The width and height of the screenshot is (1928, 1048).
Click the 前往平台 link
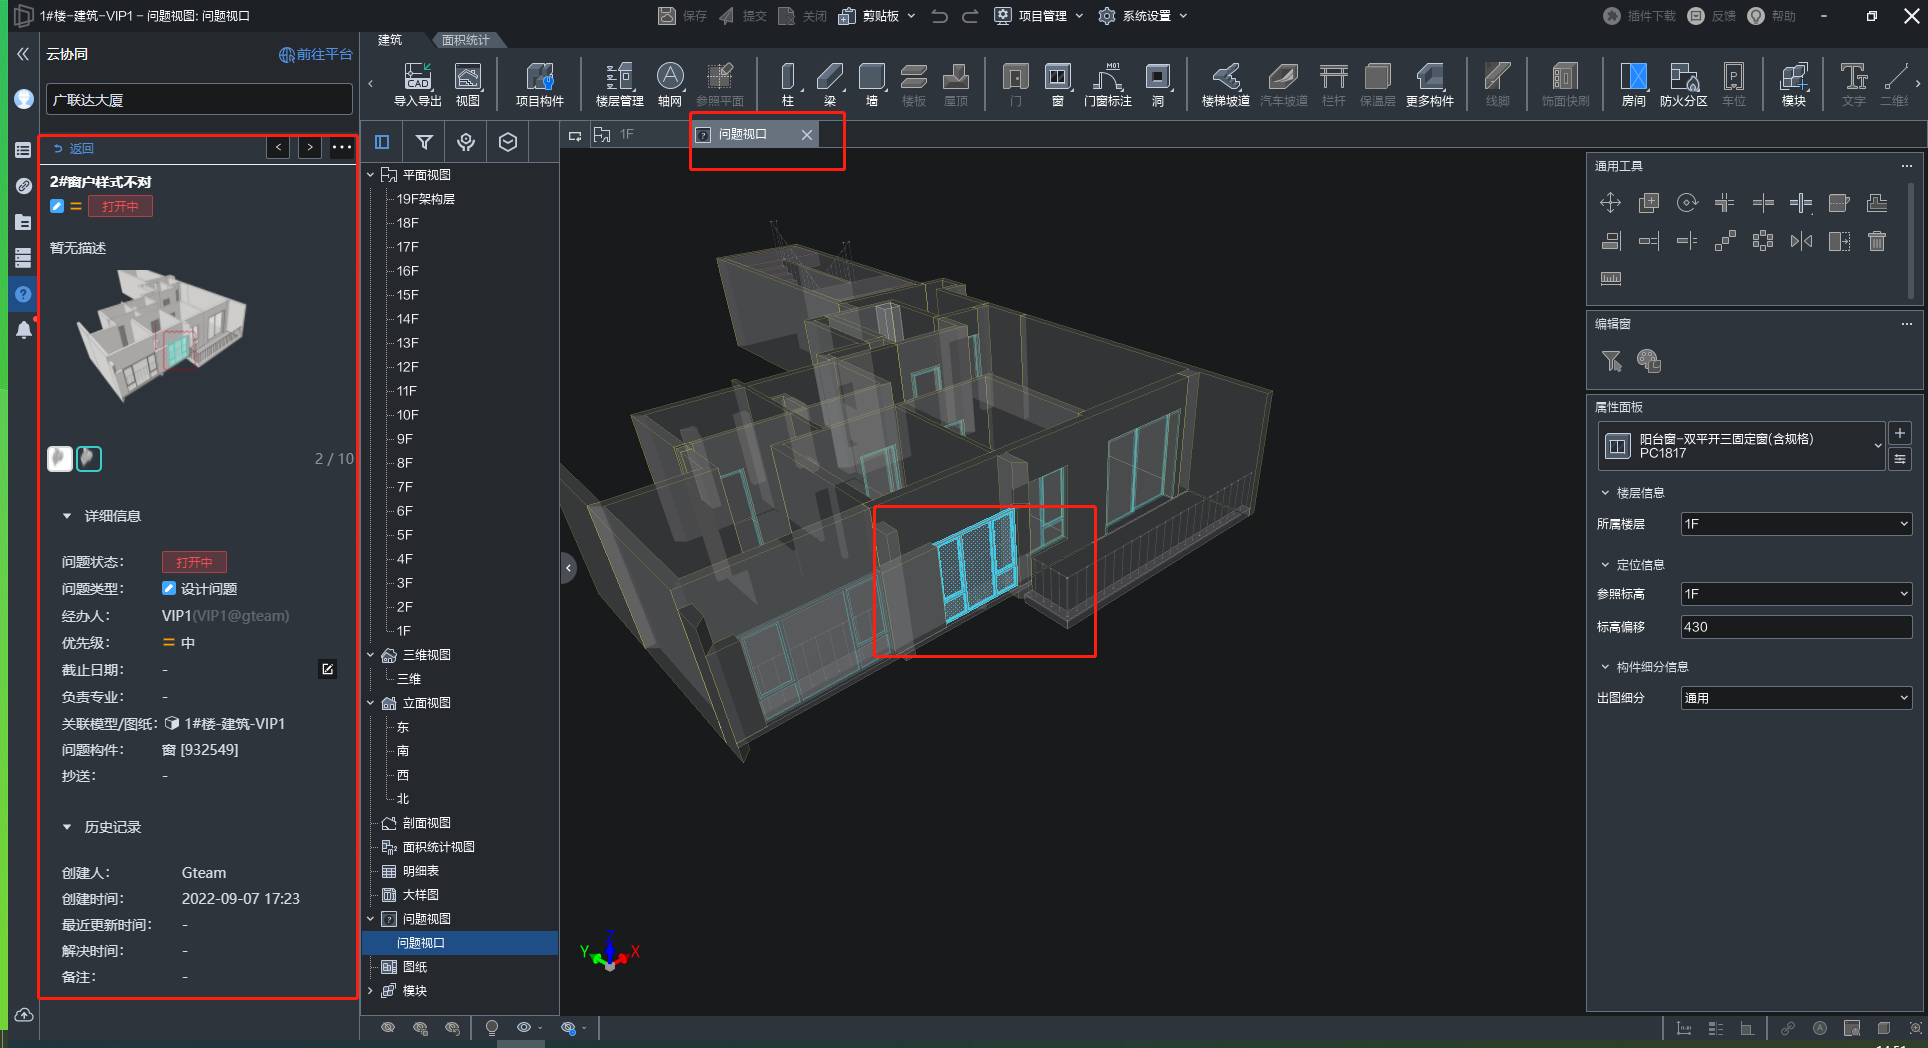pyautogui.click(x=316, y=54)
